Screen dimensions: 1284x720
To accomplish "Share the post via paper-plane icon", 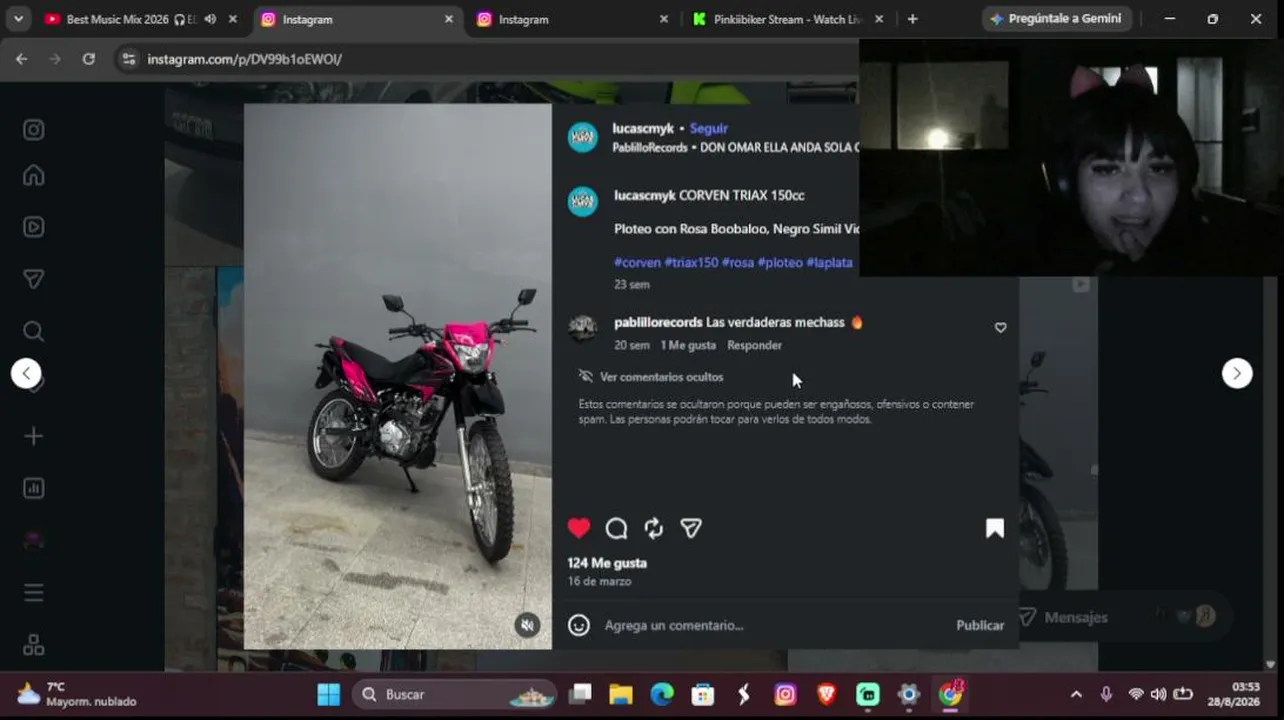I will (691, 528).
